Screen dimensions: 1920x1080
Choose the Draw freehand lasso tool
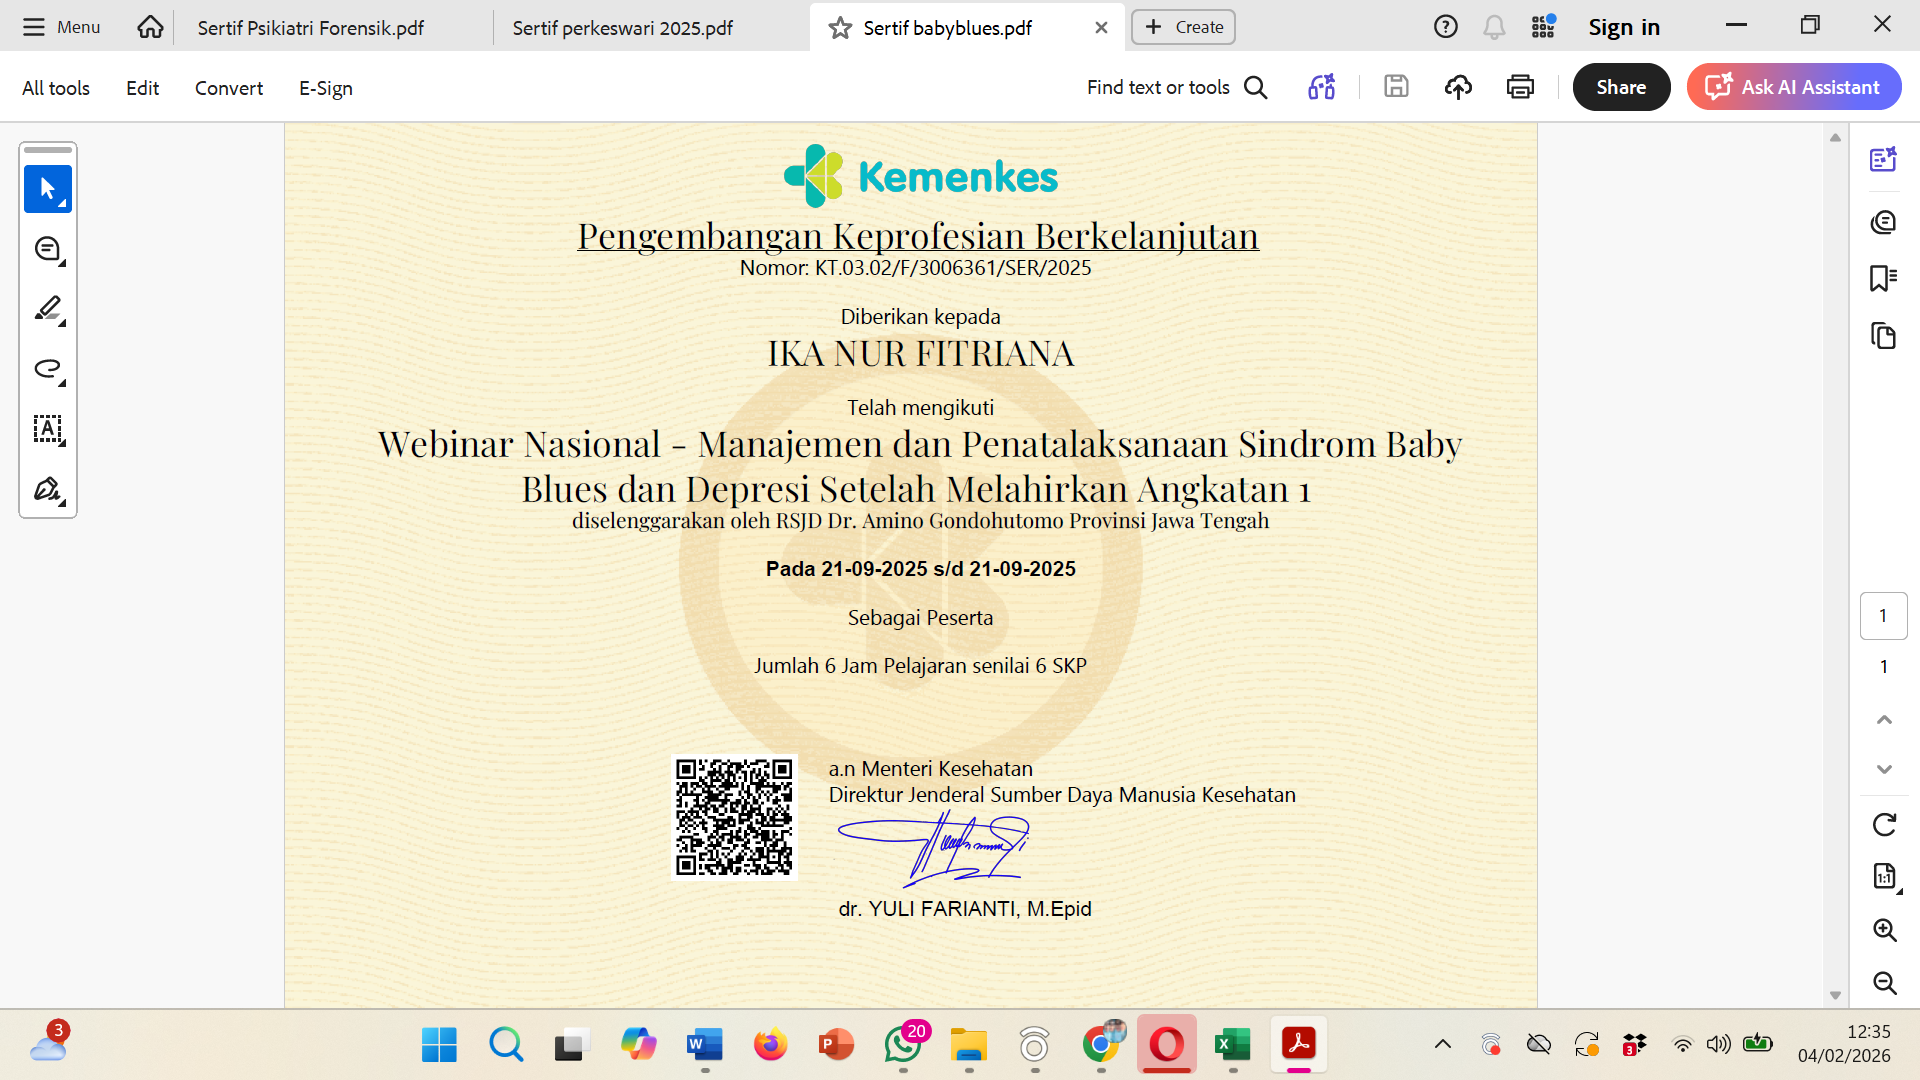pyautogui.click(x=47, y=369)
